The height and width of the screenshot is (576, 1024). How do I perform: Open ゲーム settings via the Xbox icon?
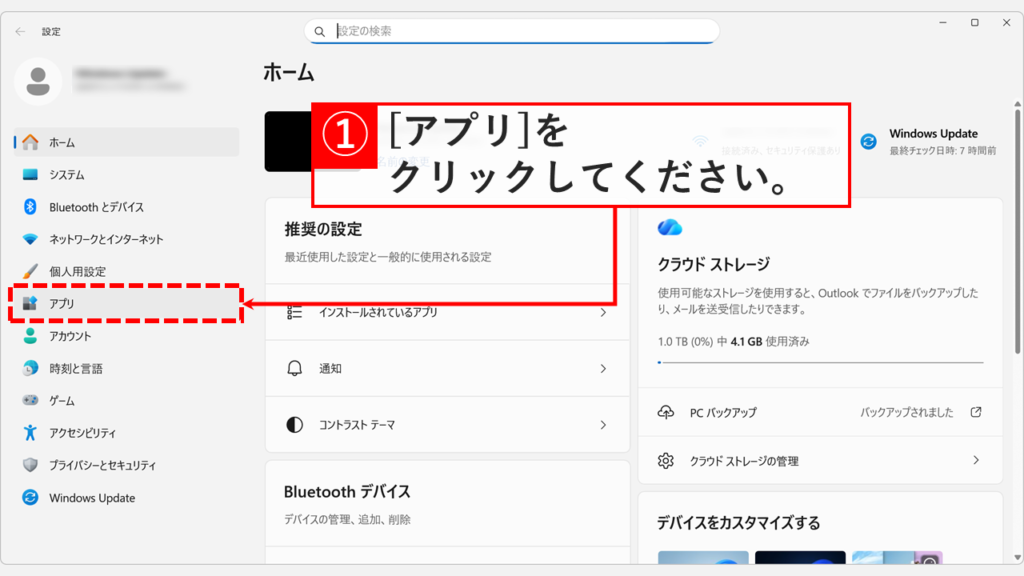pyautogui.click(x=29, y=401)
